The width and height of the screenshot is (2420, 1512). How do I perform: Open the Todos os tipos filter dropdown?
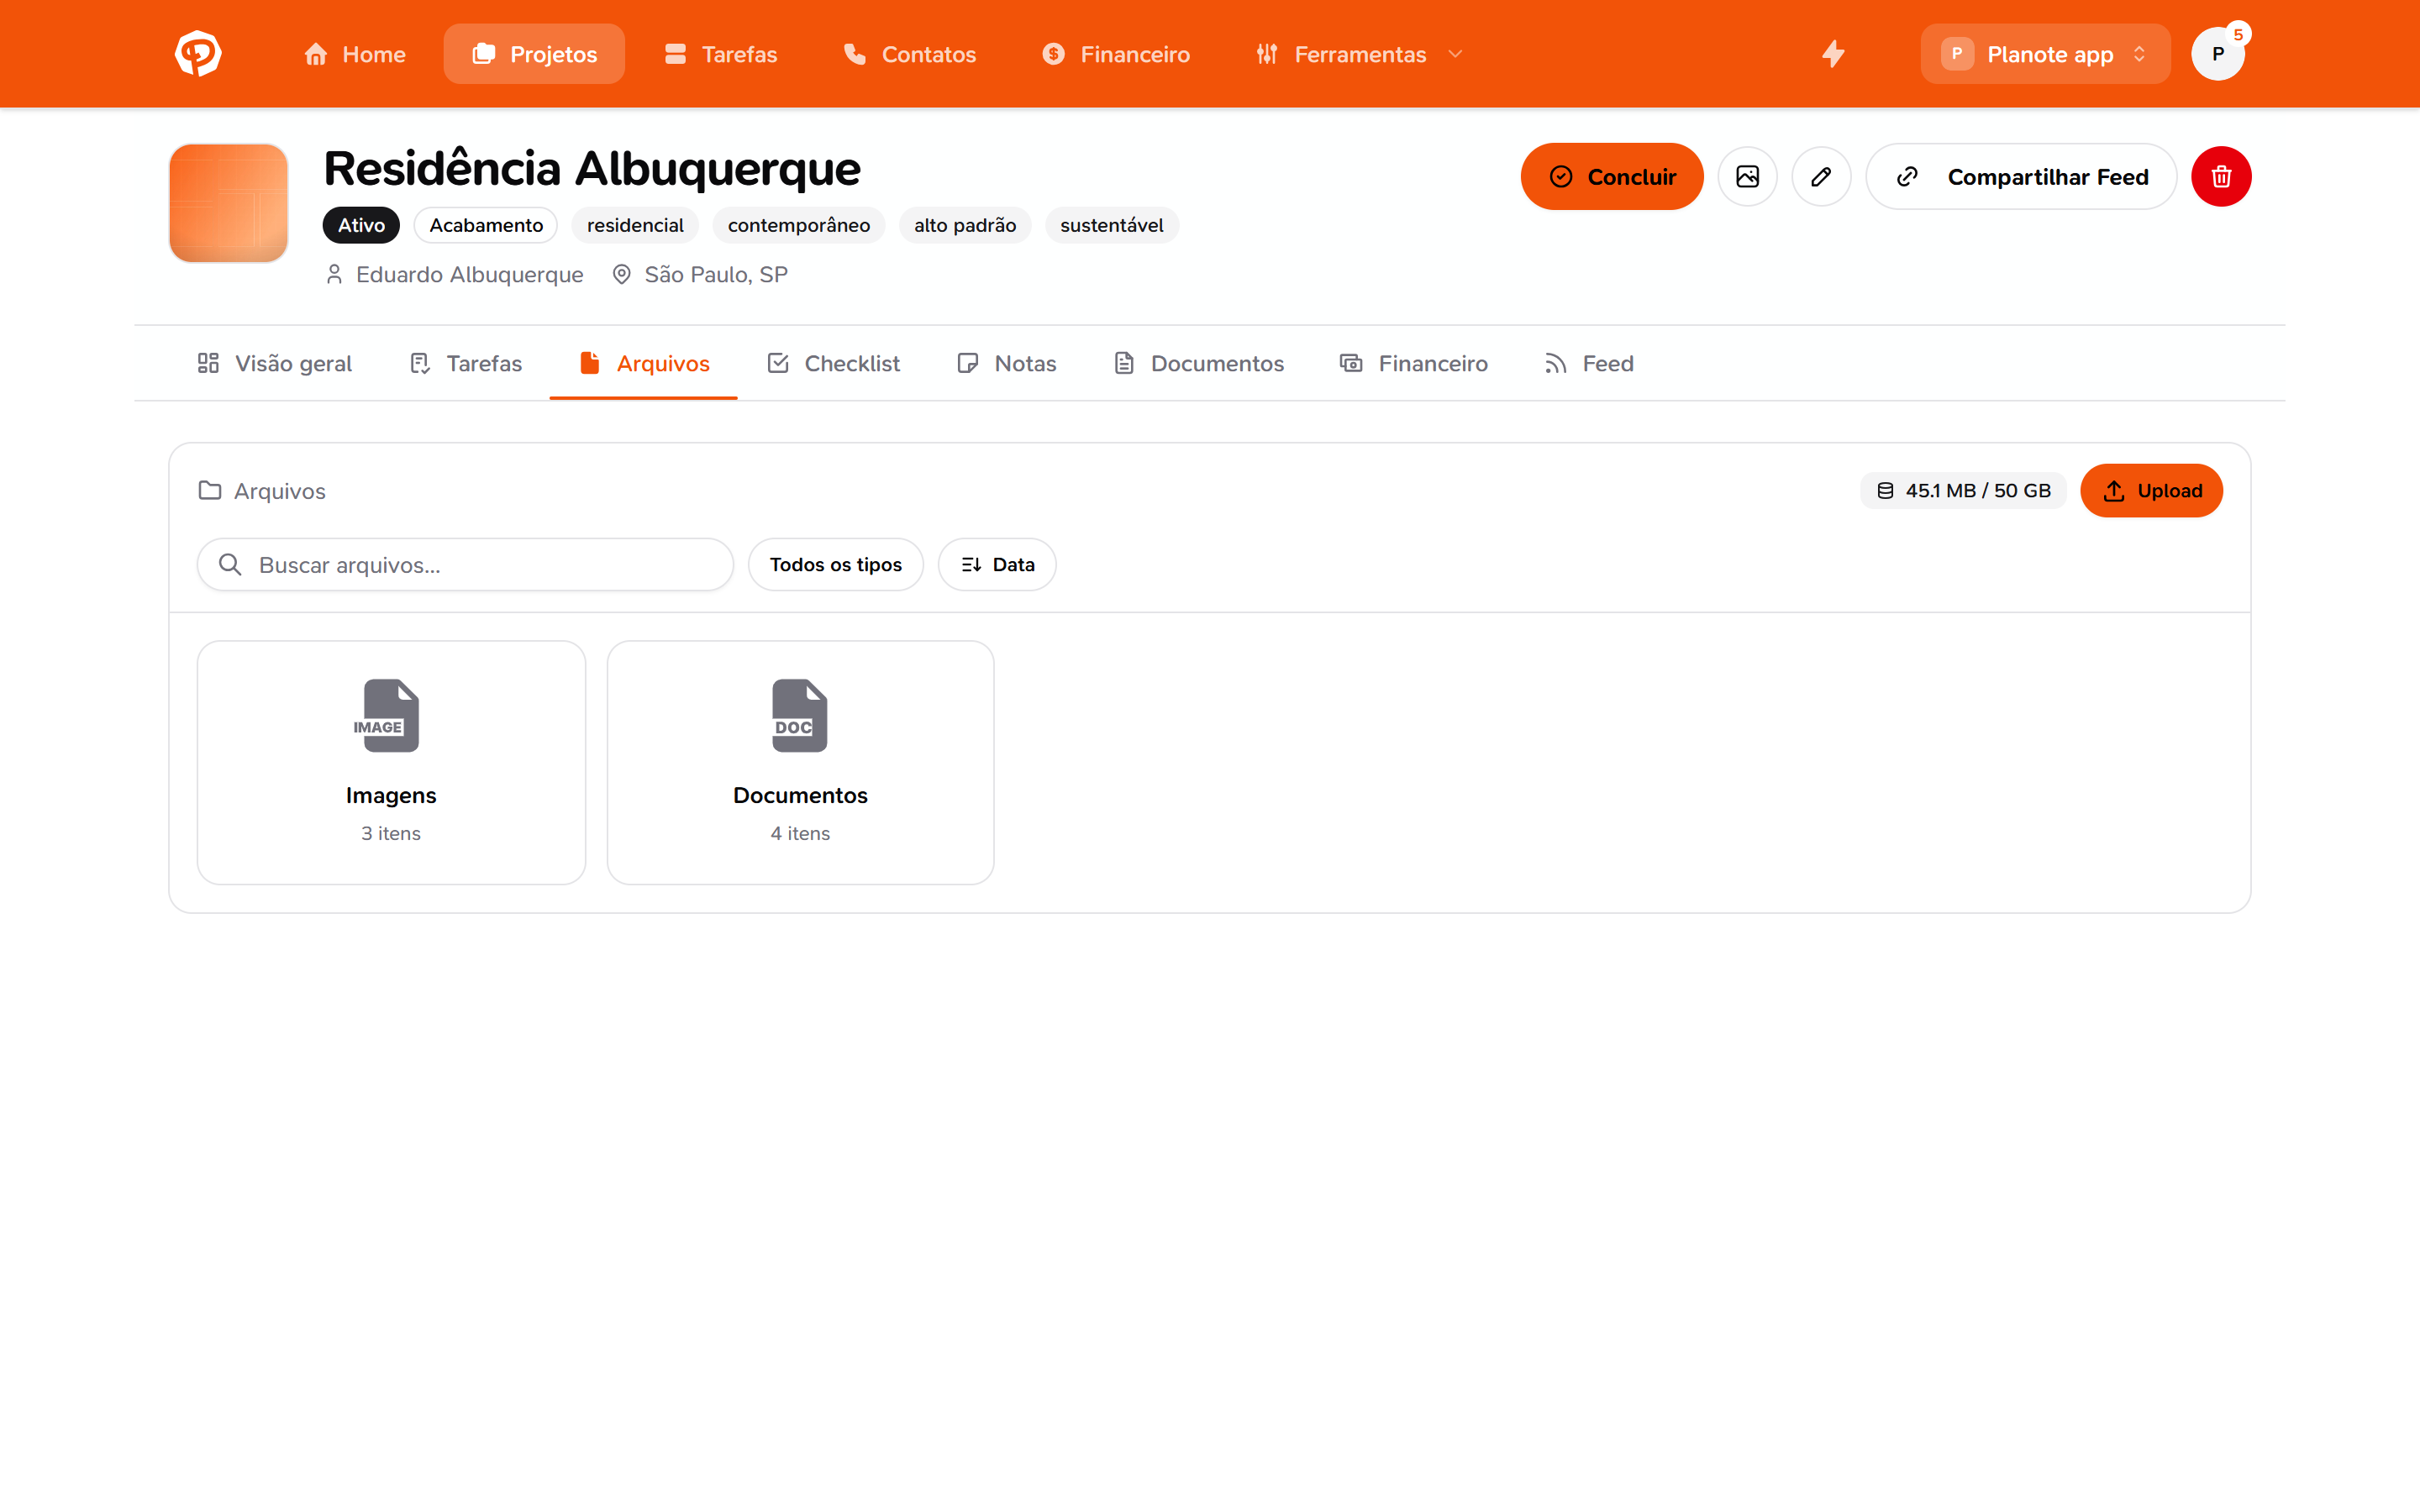pos(836,565)
